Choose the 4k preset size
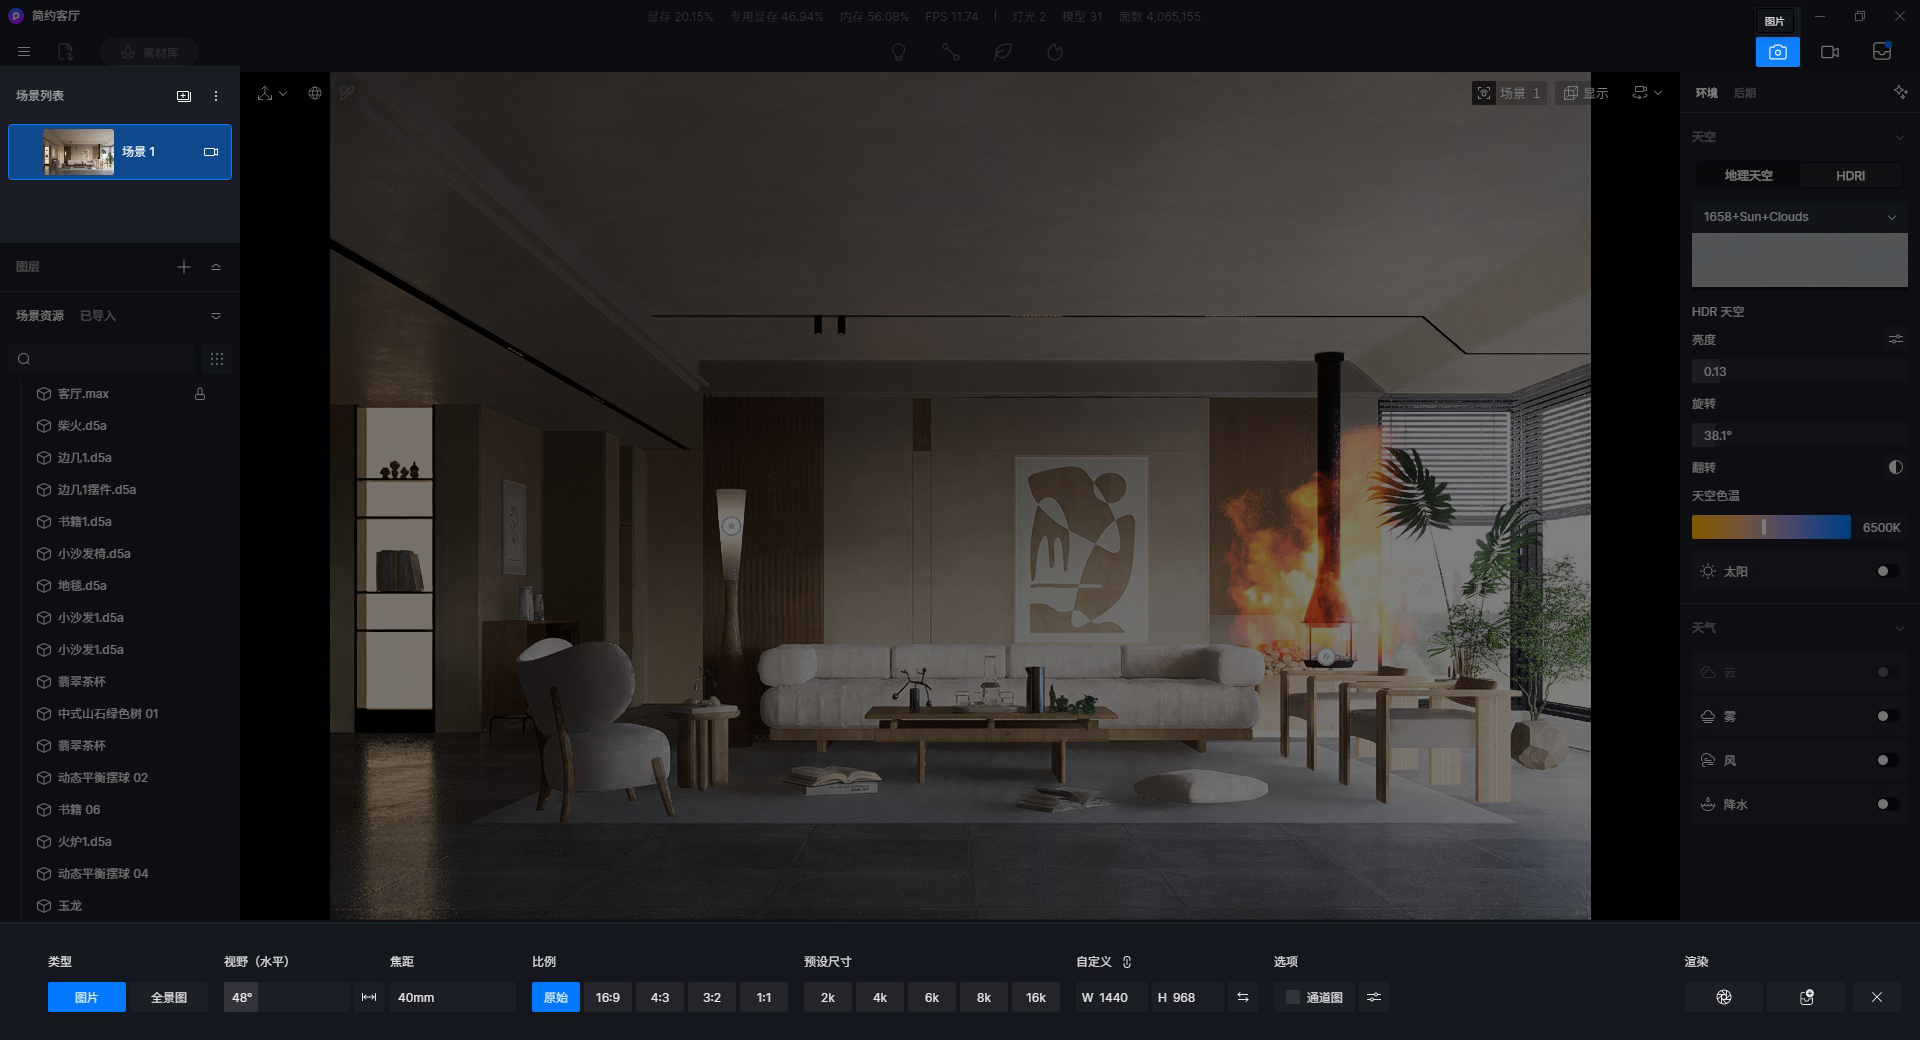This screenshot has height=1040, width=1920. point(879,997)
